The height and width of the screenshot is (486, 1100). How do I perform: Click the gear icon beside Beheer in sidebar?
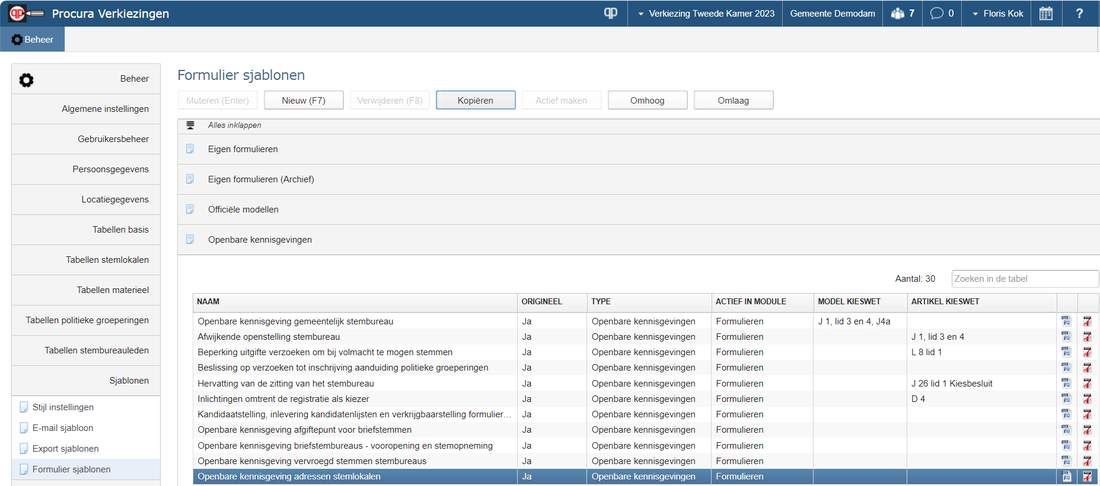[x=26, y=79]
